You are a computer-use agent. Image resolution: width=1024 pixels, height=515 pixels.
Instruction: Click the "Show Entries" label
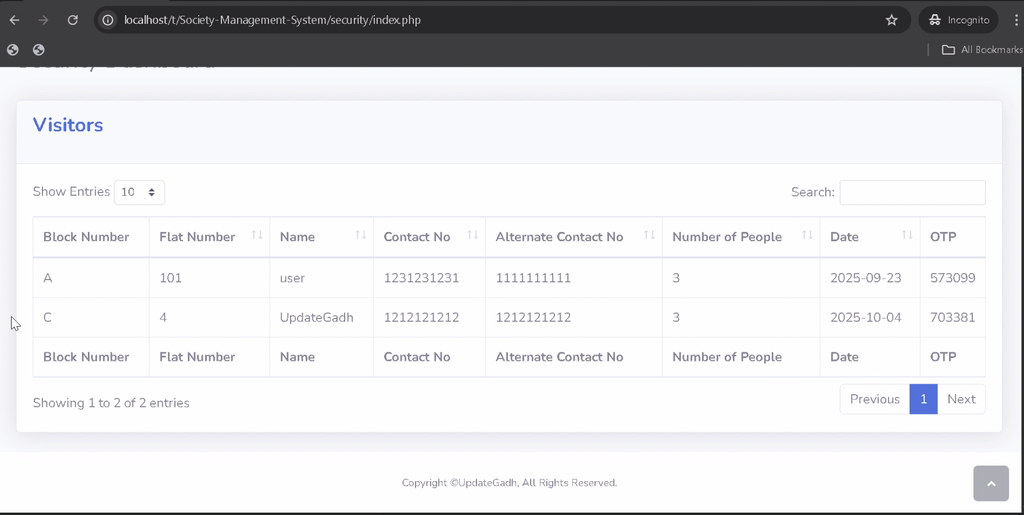click(x=71, y=191)
